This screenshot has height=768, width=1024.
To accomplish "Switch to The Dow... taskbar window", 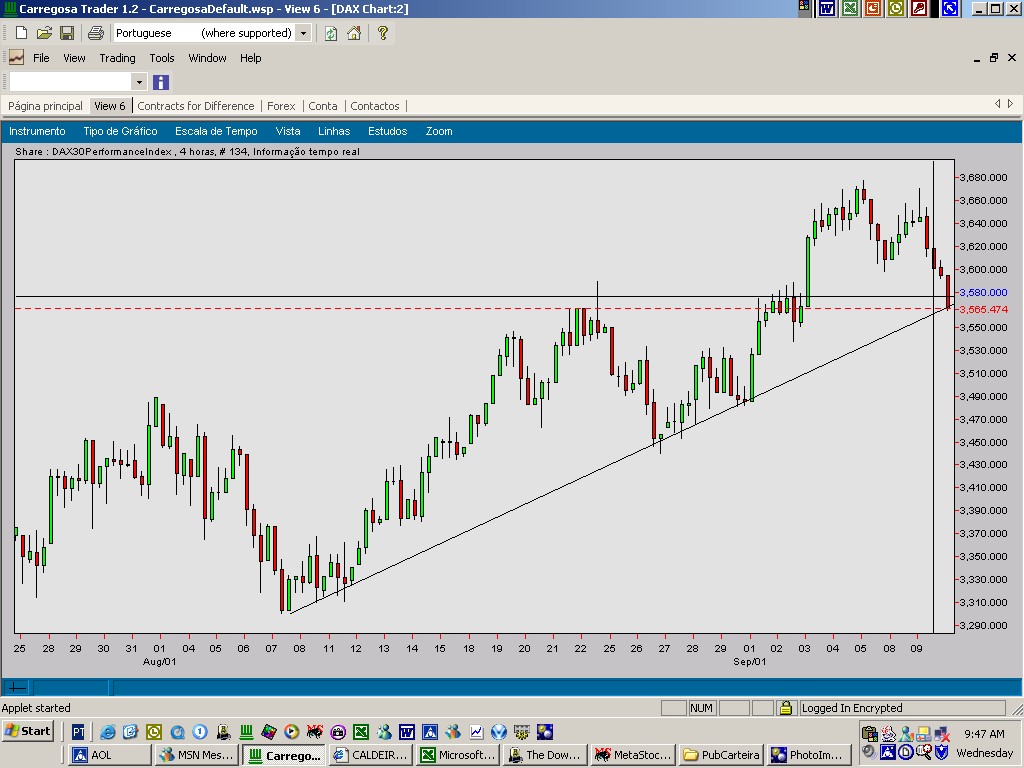I will tap(545, 755).
